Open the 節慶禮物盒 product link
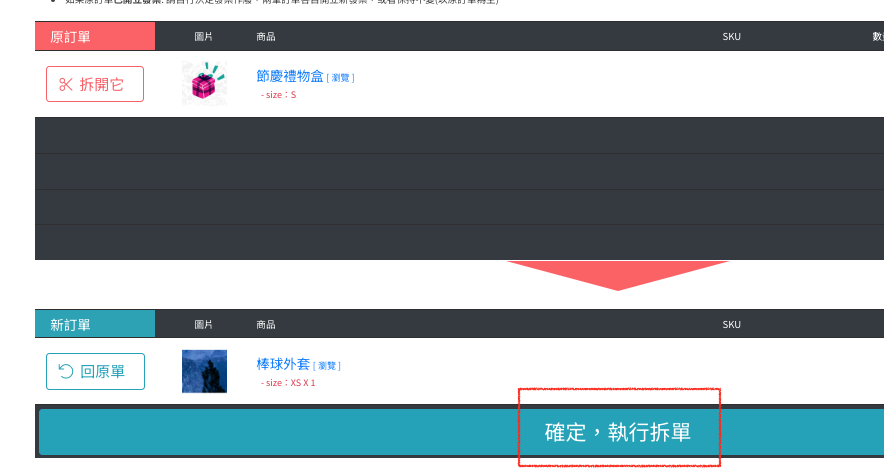Image resolution: width=884 pixels, height=470 pixels. click(290, 76)
